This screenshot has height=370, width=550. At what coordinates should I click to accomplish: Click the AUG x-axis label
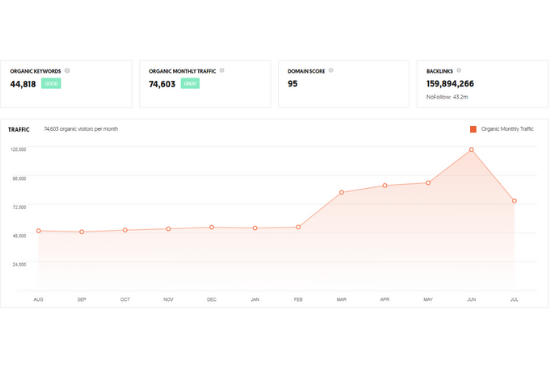[x=38, y=300]
